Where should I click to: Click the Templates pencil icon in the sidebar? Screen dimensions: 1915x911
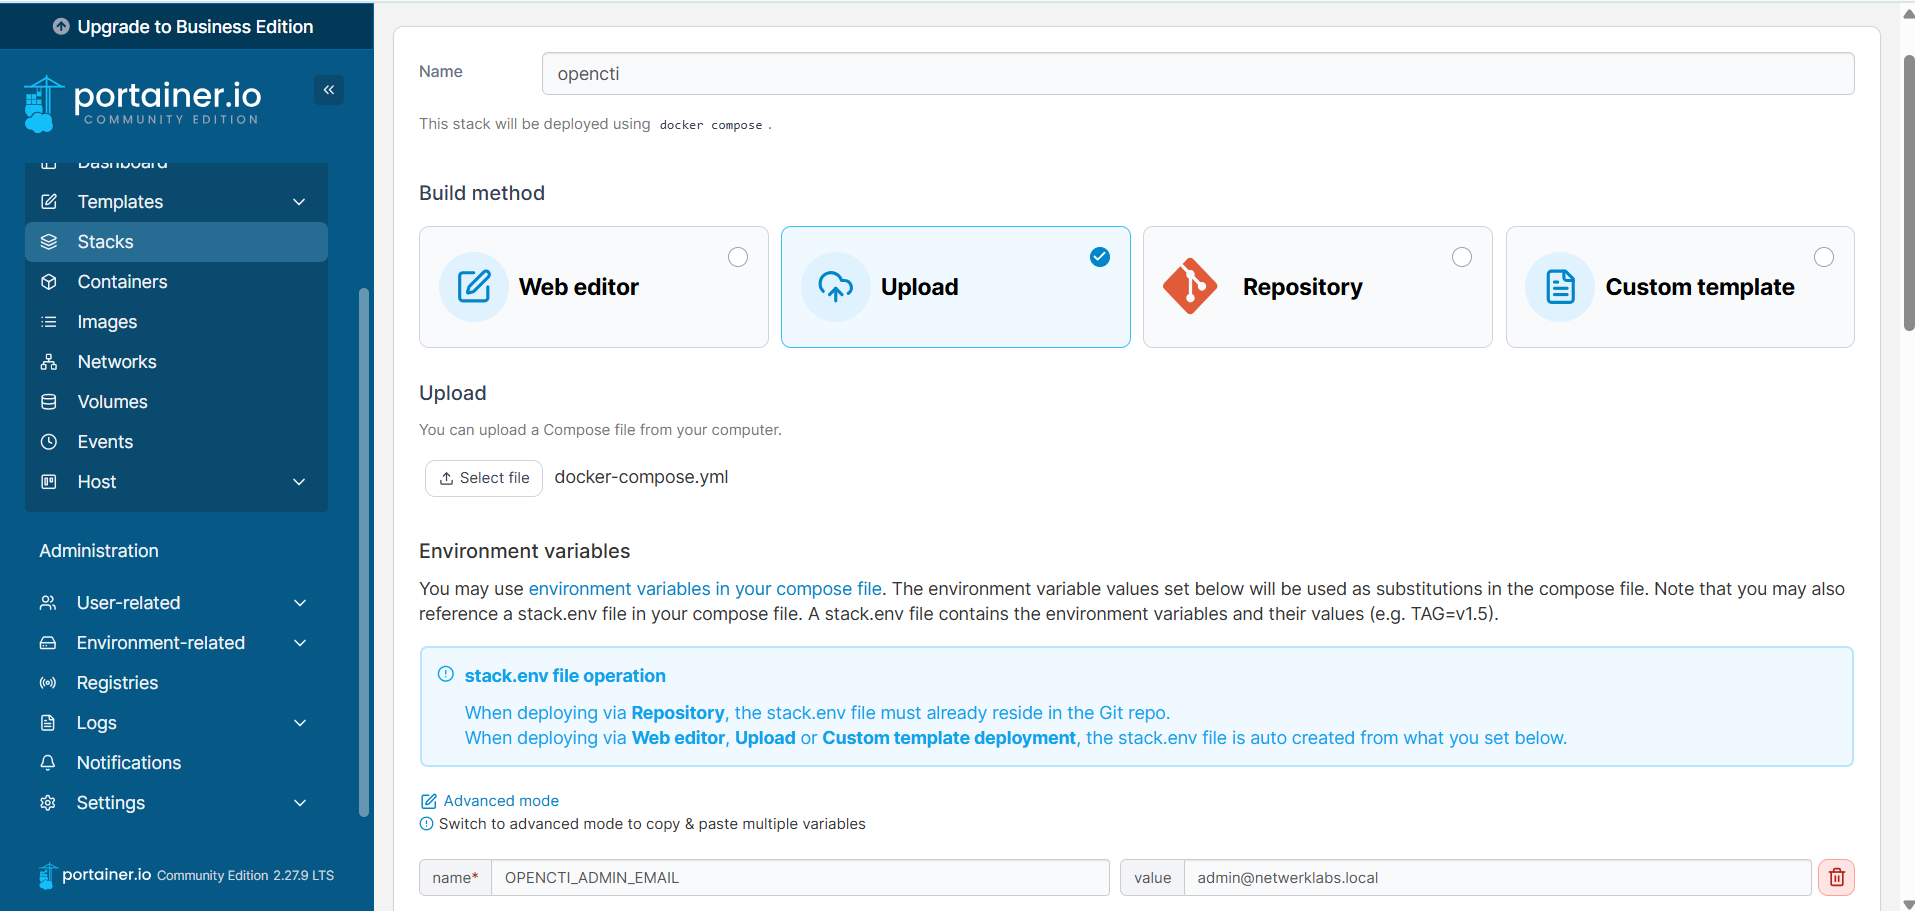point(48,202)
